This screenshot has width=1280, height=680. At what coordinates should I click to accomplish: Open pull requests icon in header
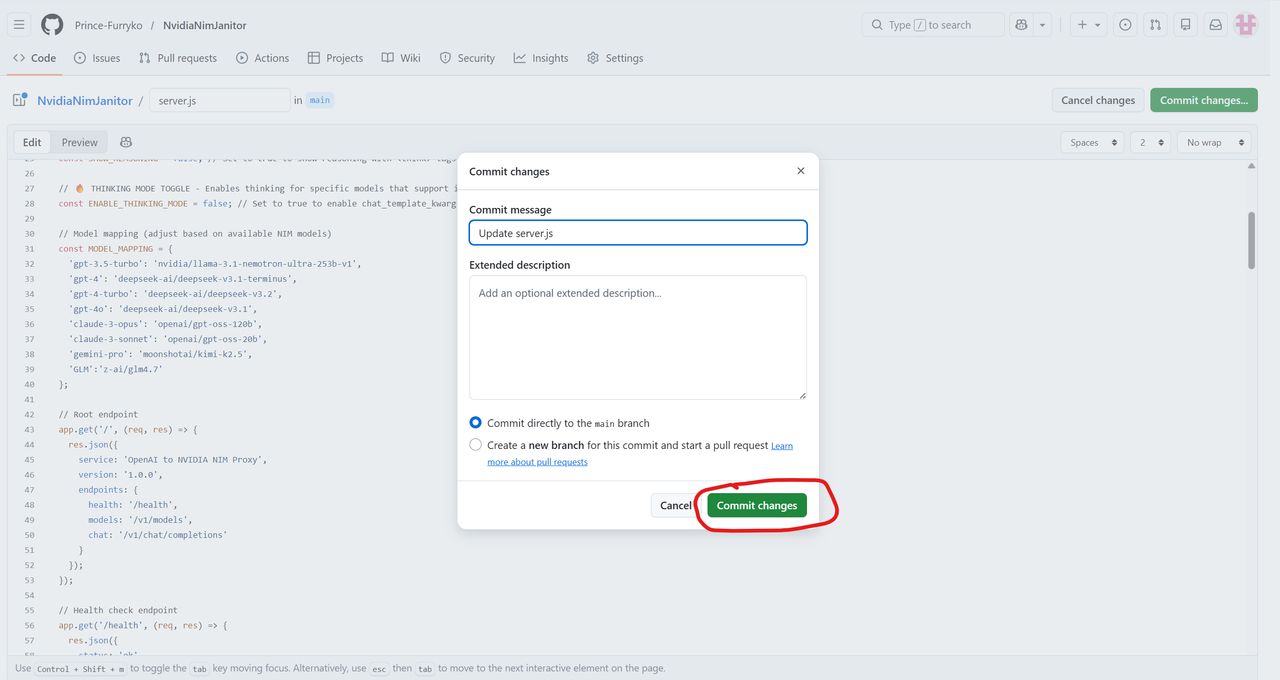coord(1155,25)
